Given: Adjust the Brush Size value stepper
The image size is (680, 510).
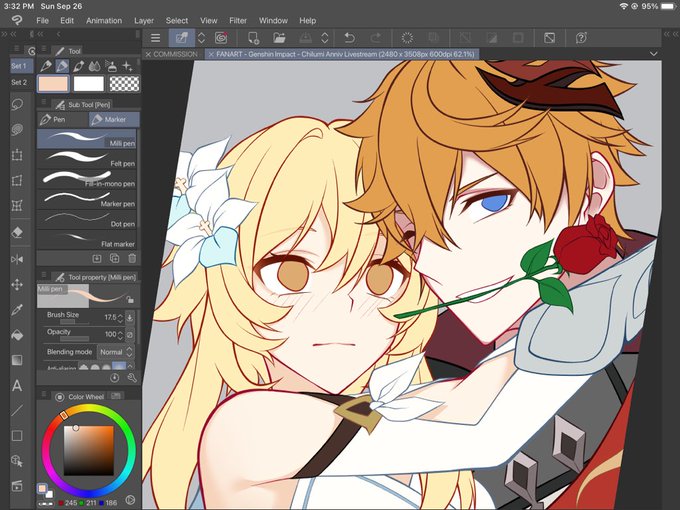Looking at the screenshot, I should [120, 318].
